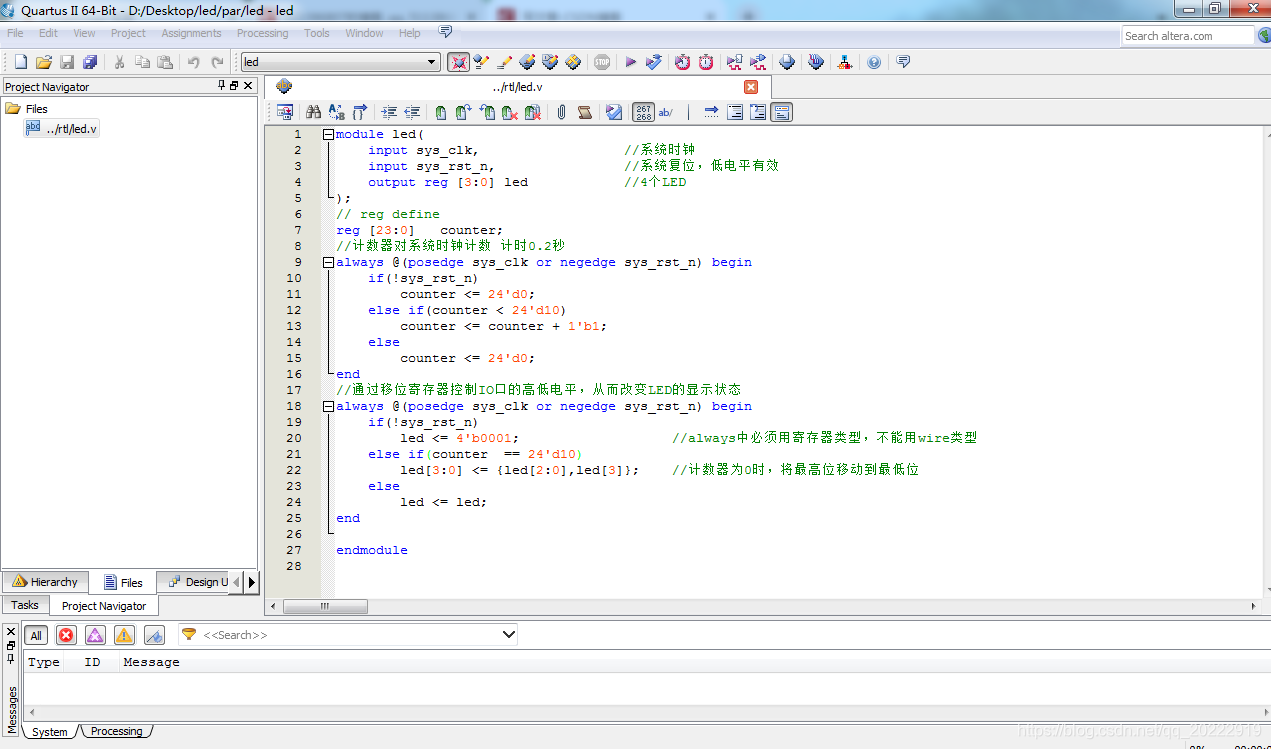Start Compilation from the toolbar
The image size is (1271, 749).
tap(631, 62)
